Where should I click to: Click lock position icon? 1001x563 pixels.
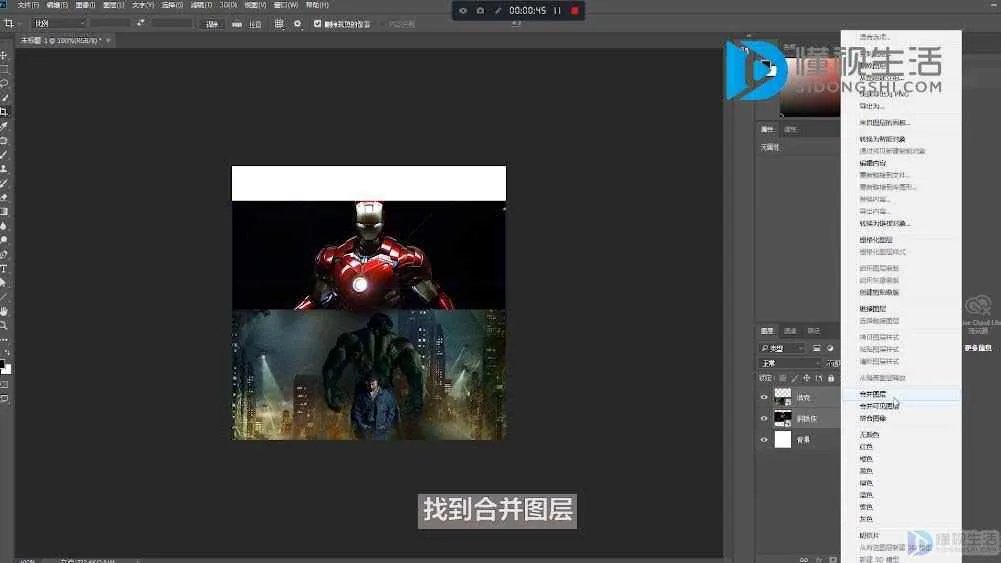point(806,379)
